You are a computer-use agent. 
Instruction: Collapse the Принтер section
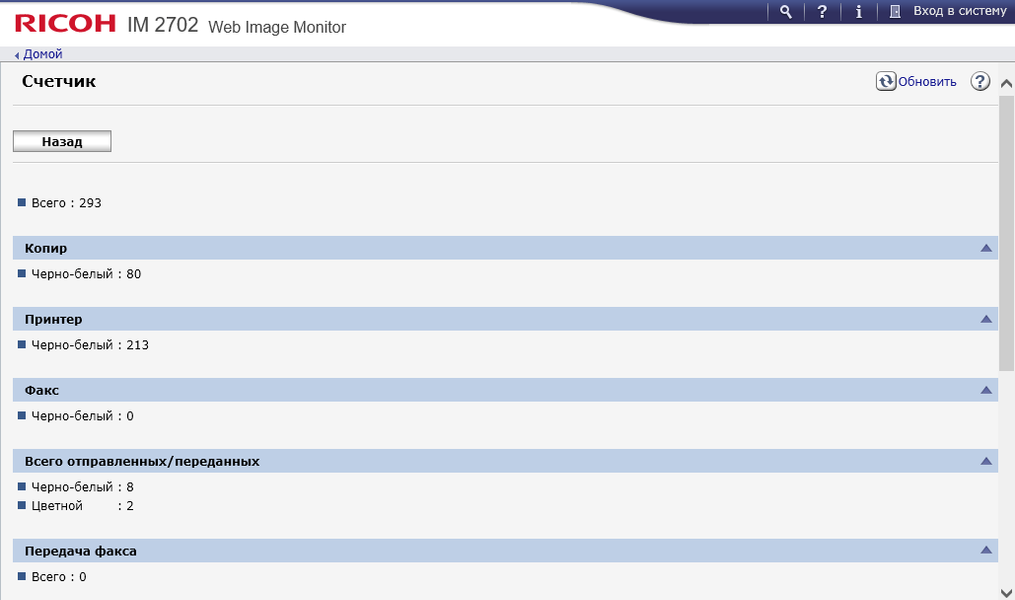[x=986, y=319]
